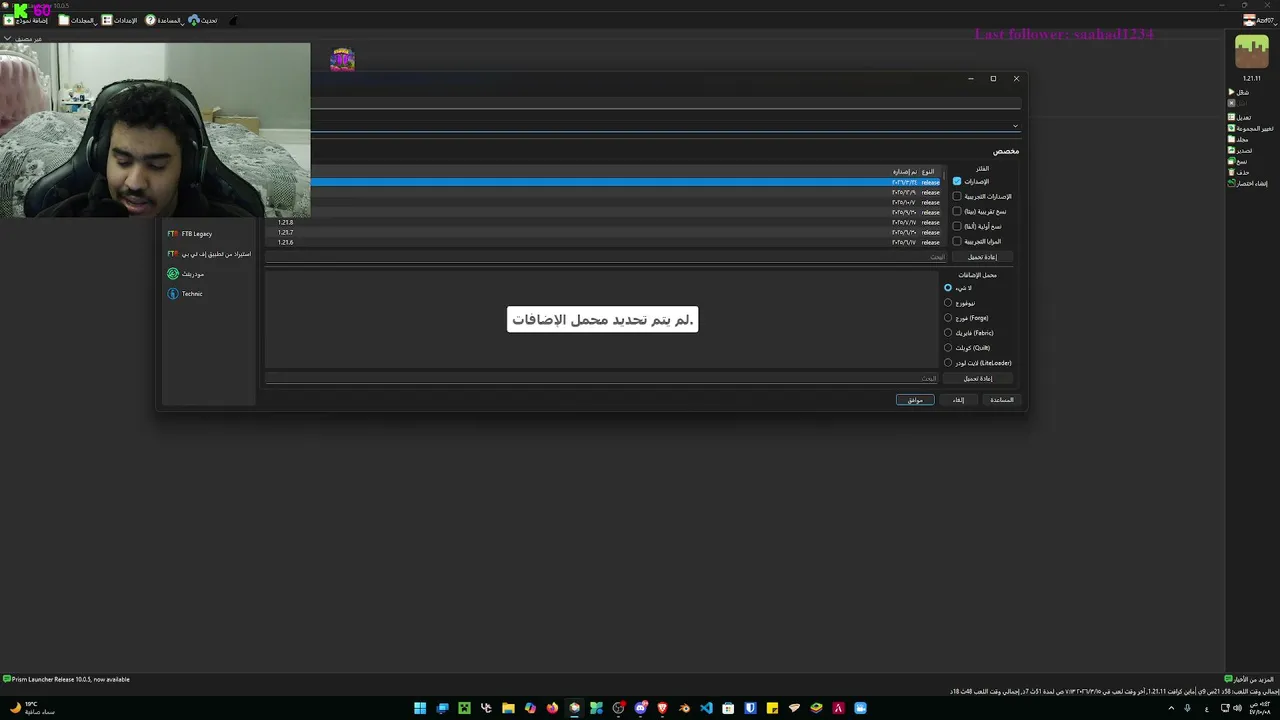Select the Fabric mod loader radio

pyautogui.click(x=948, y=333)
